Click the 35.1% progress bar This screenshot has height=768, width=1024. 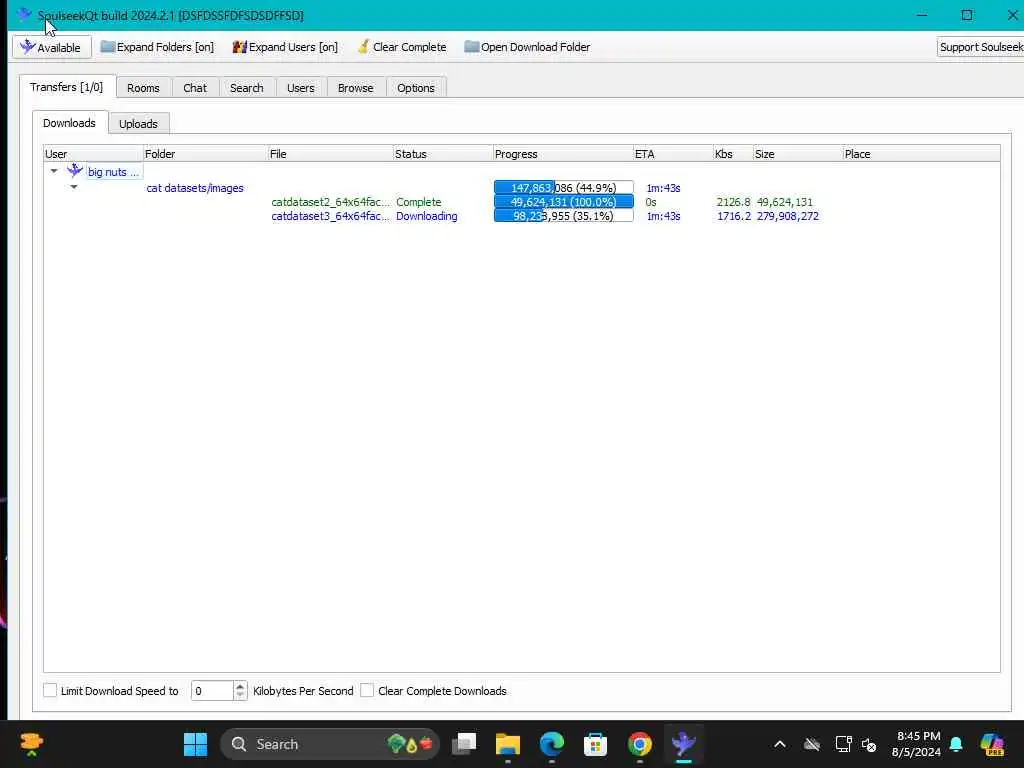(564, 216)
